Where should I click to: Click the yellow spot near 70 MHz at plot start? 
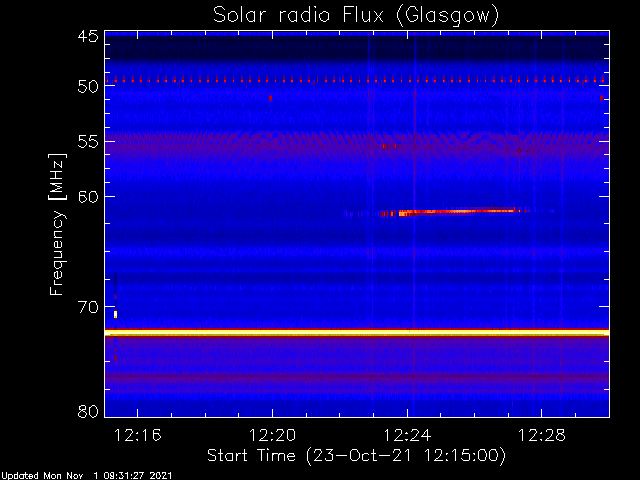116,314
